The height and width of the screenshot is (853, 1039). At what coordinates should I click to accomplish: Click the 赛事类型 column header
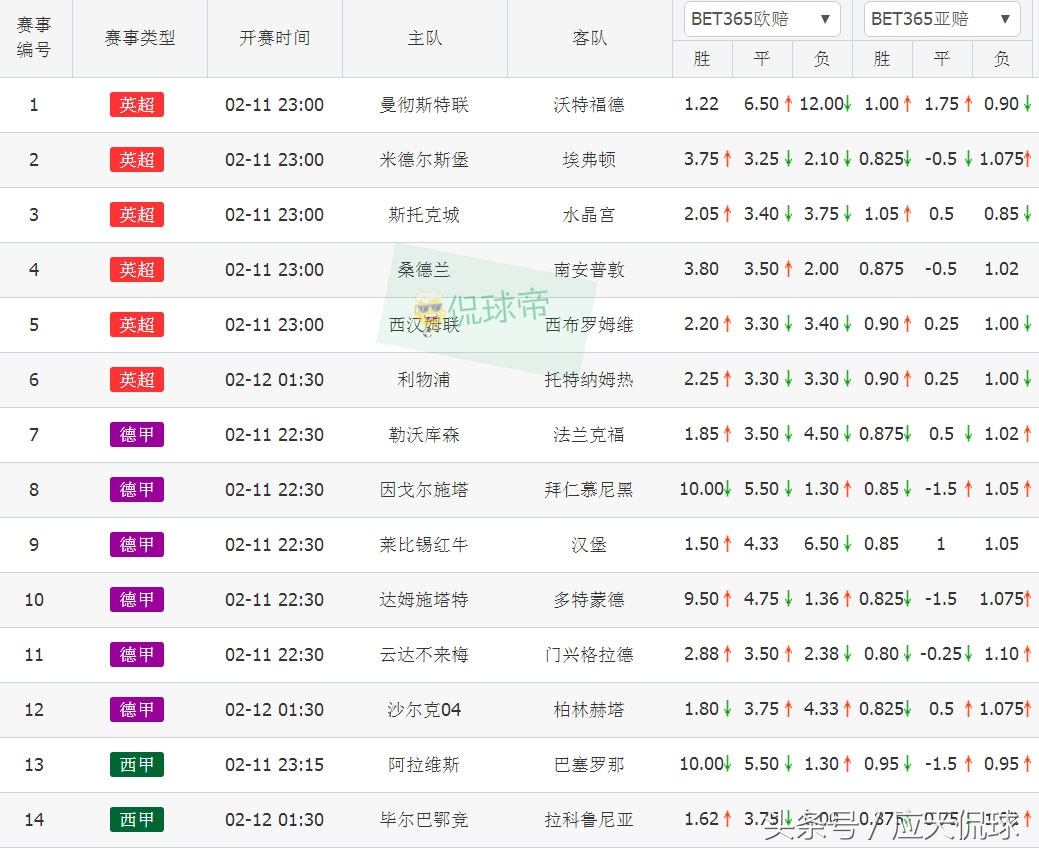click(141, 38)
